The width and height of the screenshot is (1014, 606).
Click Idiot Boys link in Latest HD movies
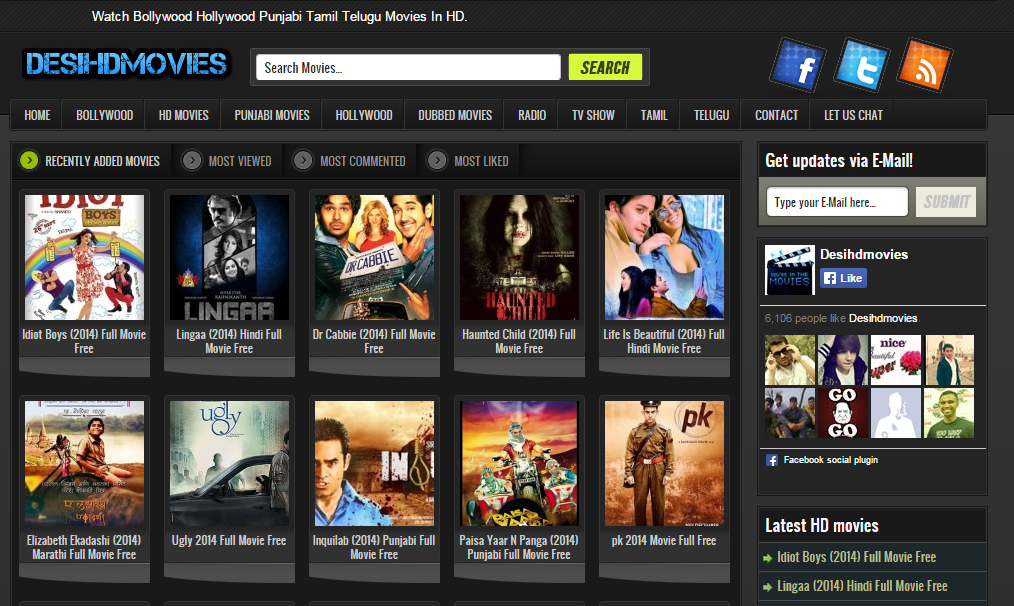856,557
